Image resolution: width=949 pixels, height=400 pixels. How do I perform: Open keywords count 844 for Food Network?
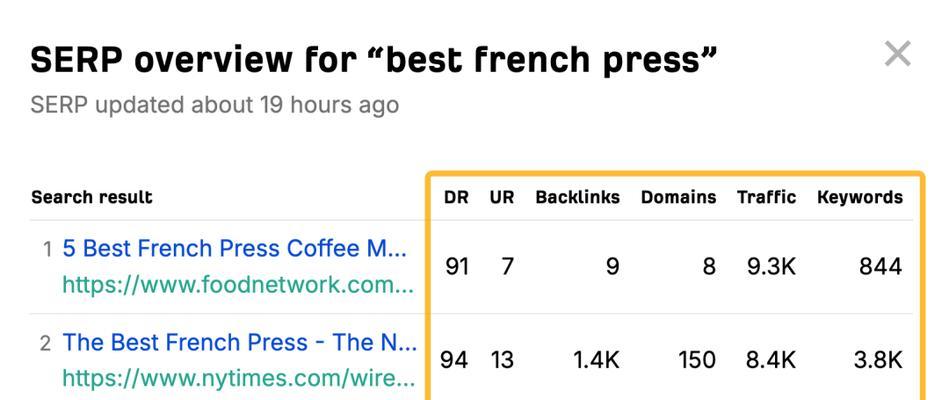click(x=881, y=266)
